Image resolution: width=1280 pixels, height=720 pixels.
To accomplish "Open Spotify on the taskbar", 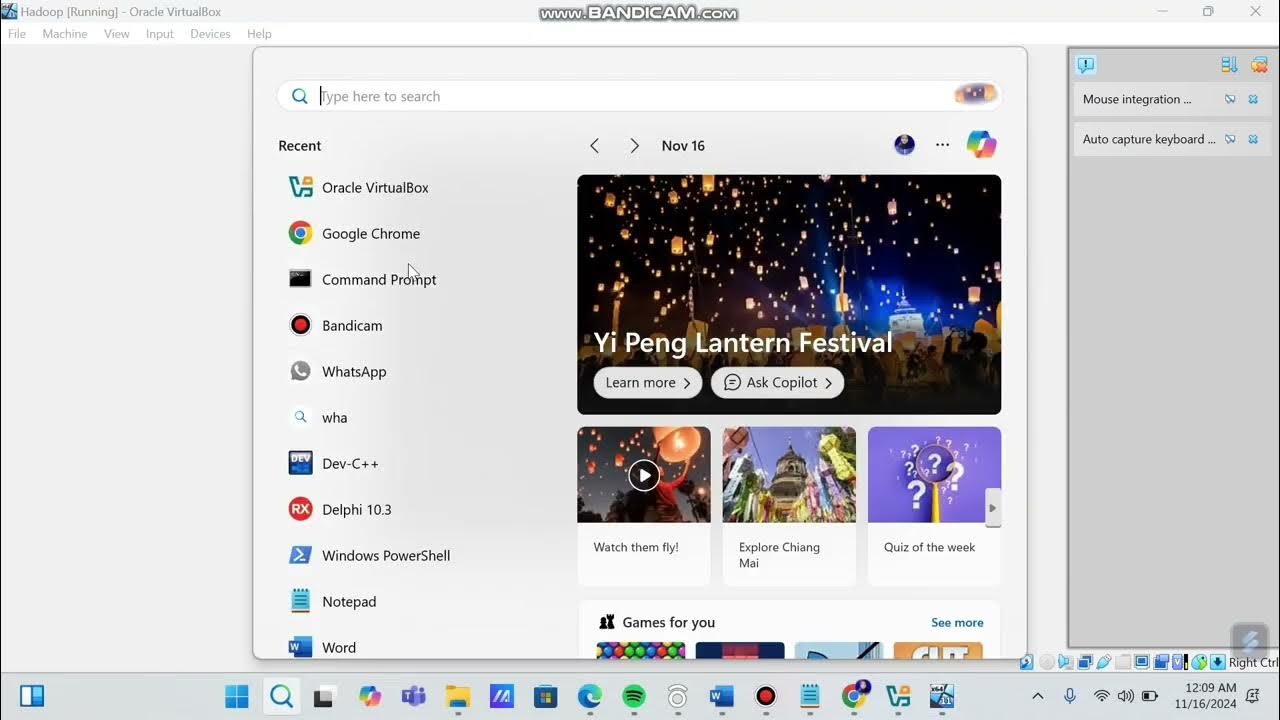I will (x=634, y=696).
